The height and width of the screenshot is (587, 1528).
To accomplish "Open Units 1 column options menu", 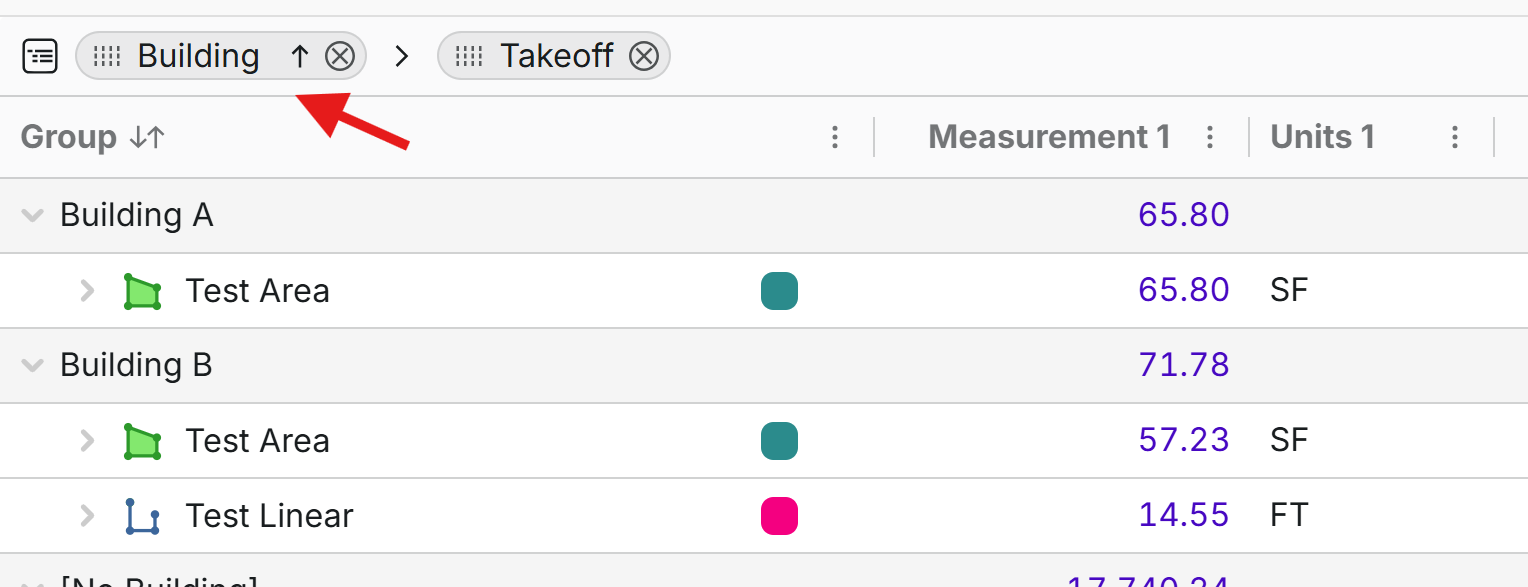I will 1455,137.
